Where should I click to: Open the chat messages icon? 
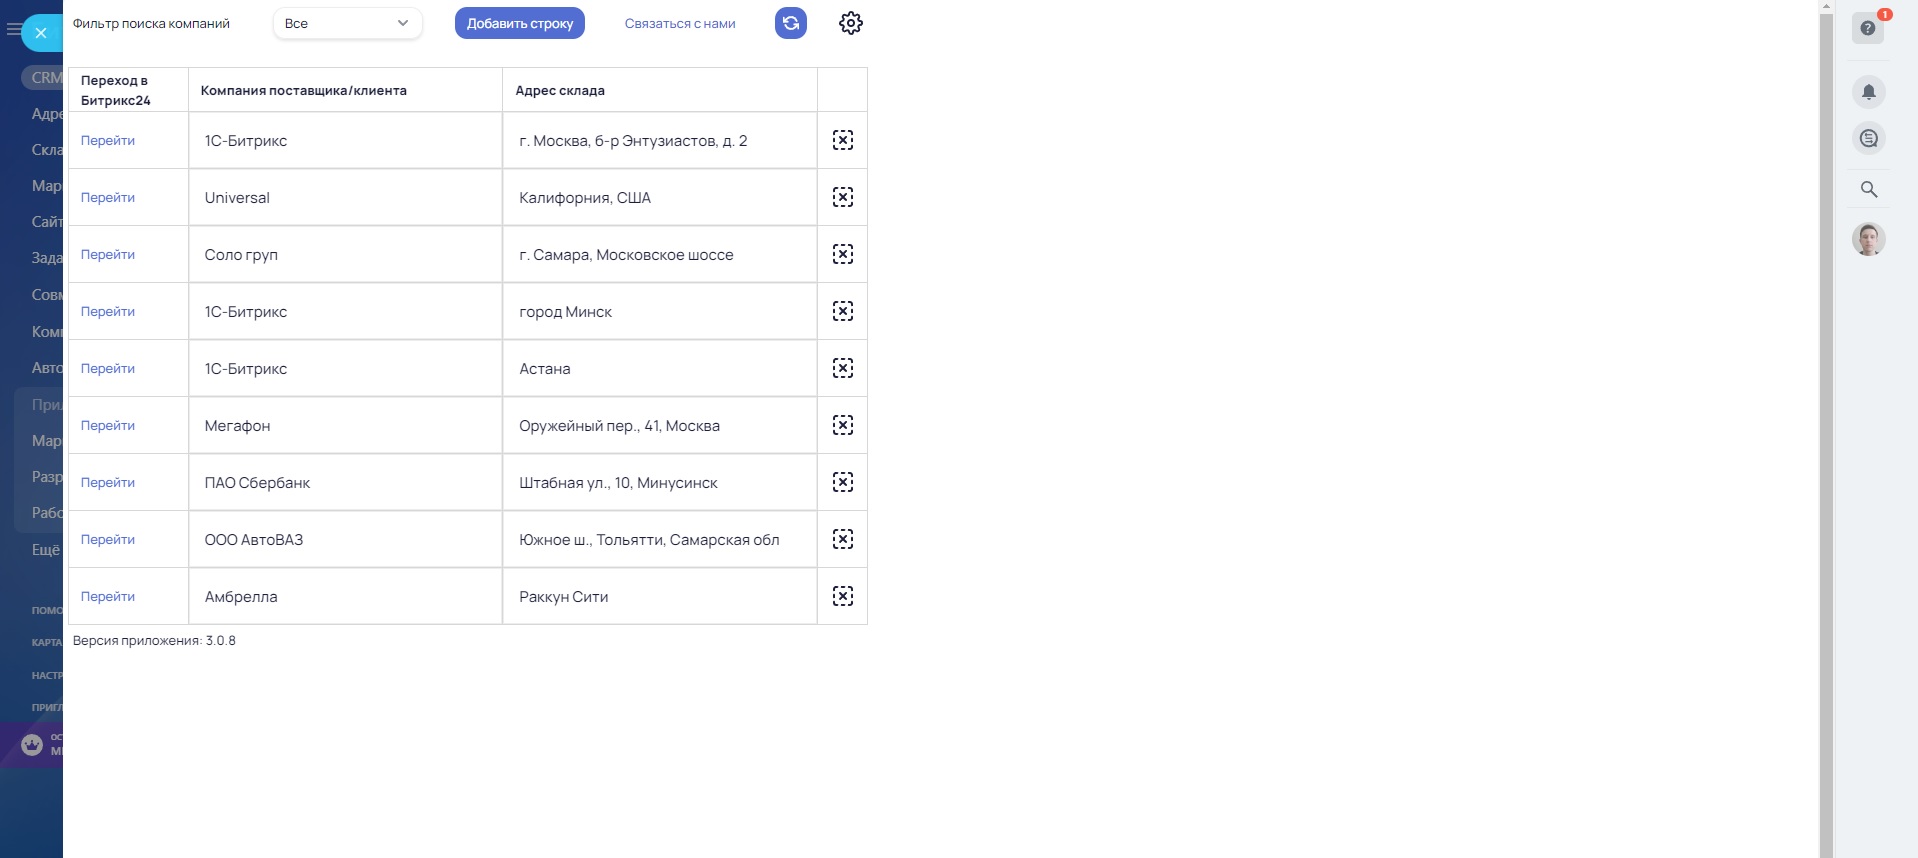coord(1868,138)
